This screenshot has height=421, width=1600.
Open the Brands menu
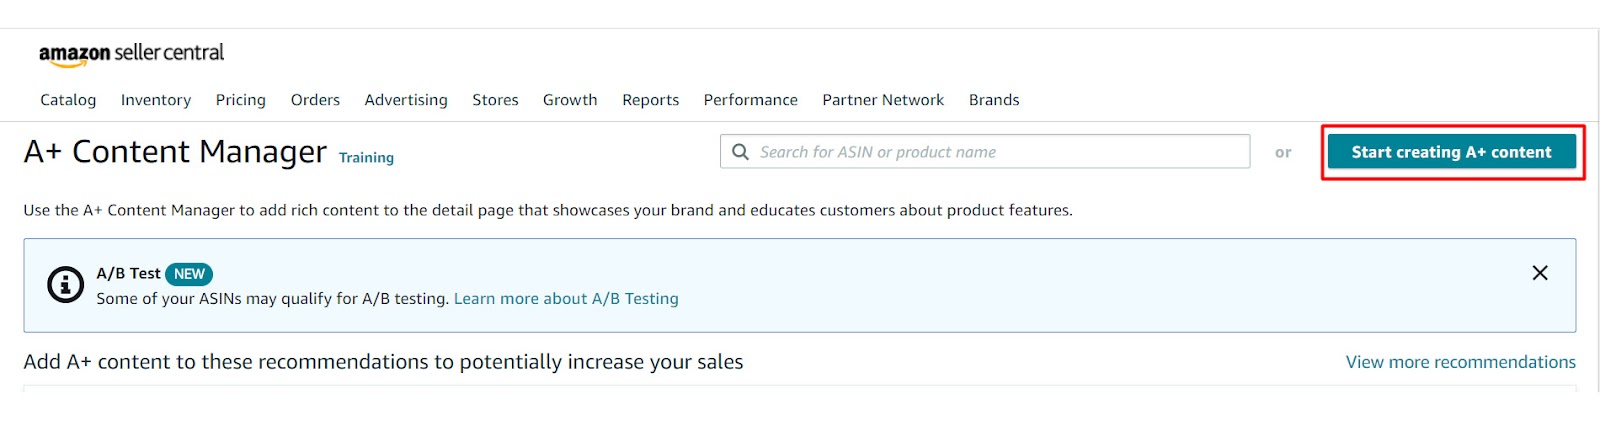(994, 100)
